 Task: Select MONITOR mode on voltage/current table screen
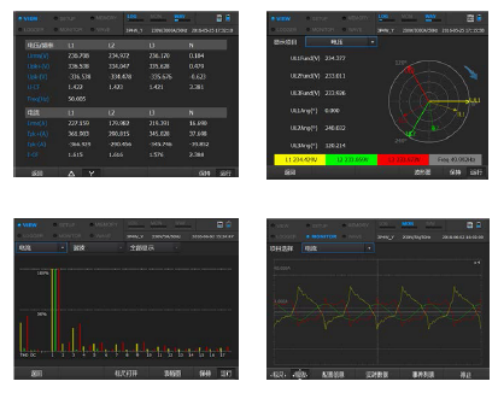(x=68, y=30)
